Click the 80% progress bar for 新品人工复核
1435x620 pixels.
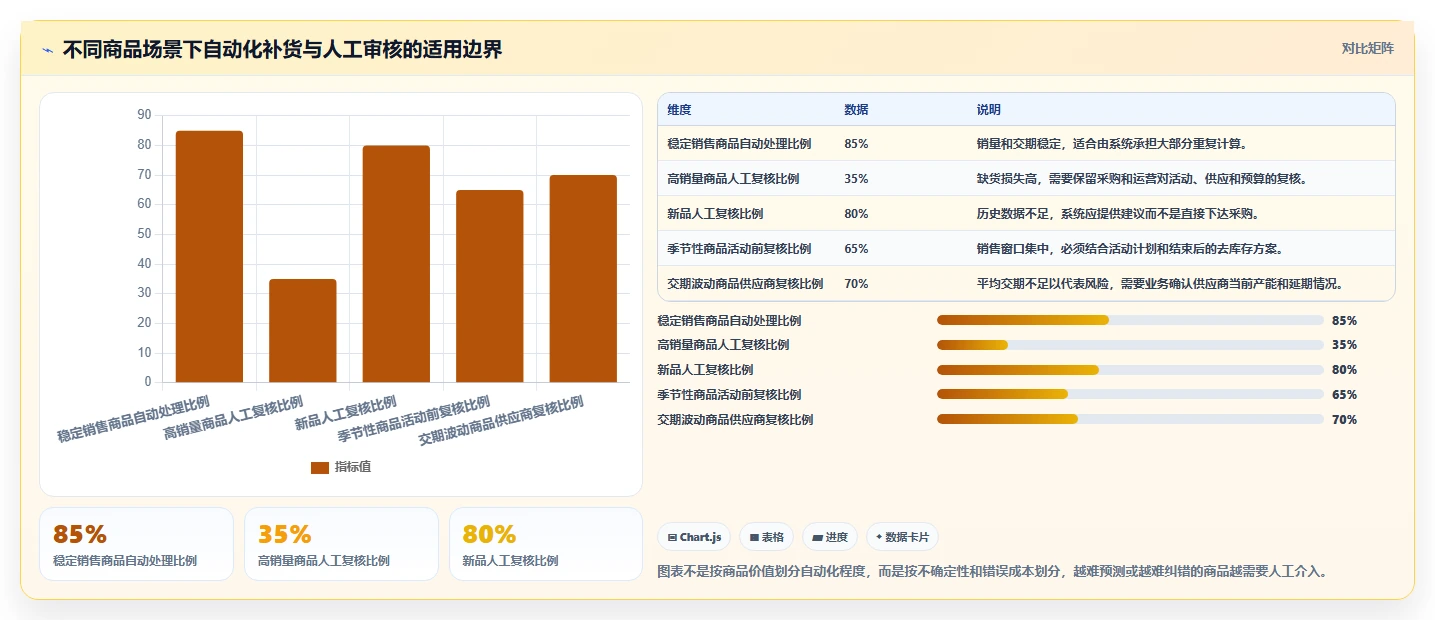(1130, 370)
